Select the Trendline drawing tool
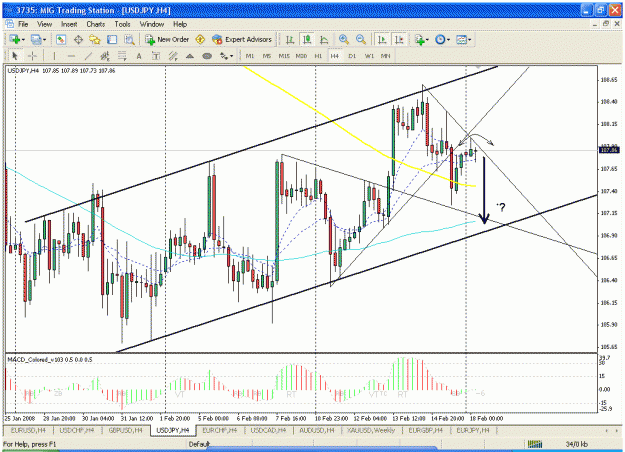 pos(88,56)
